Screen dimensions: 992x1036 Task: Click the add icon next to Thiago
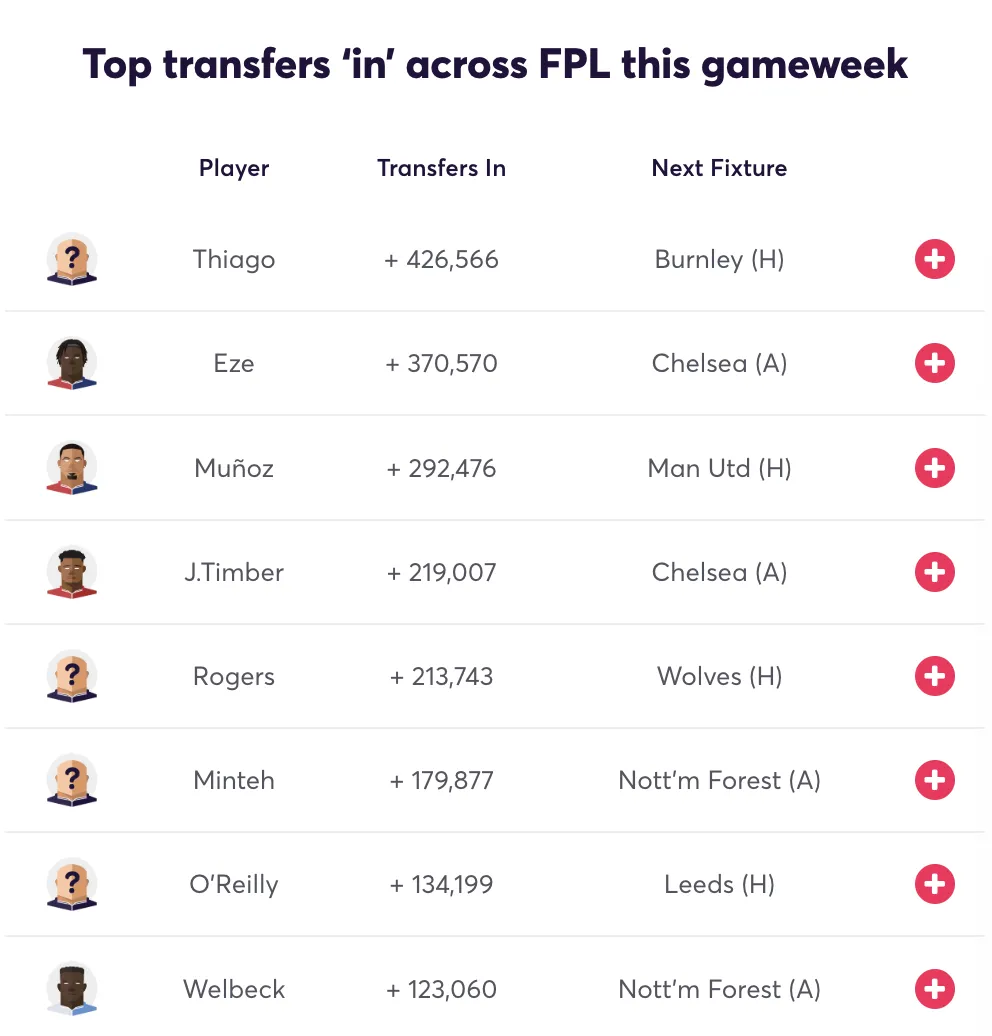(x=935, y=259)
